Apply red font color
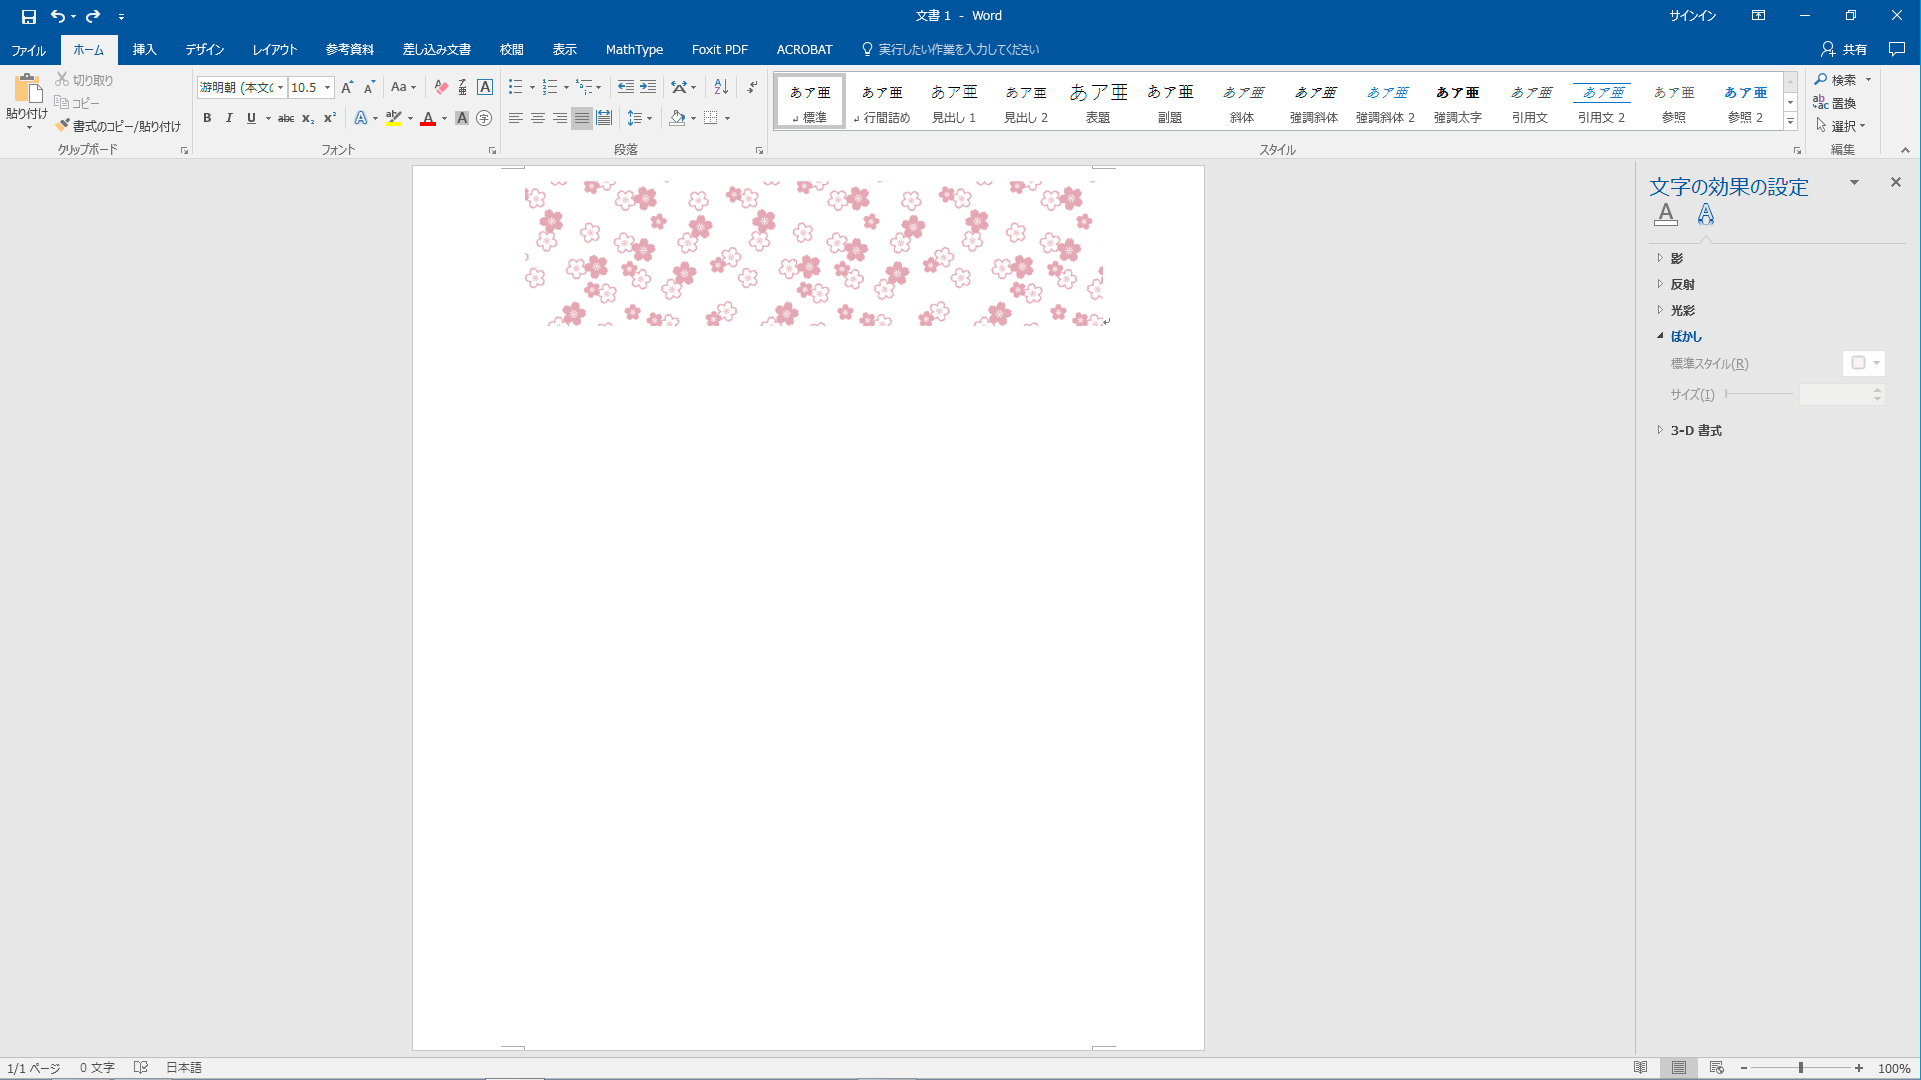The image size is (1921, 1080). 428,118
